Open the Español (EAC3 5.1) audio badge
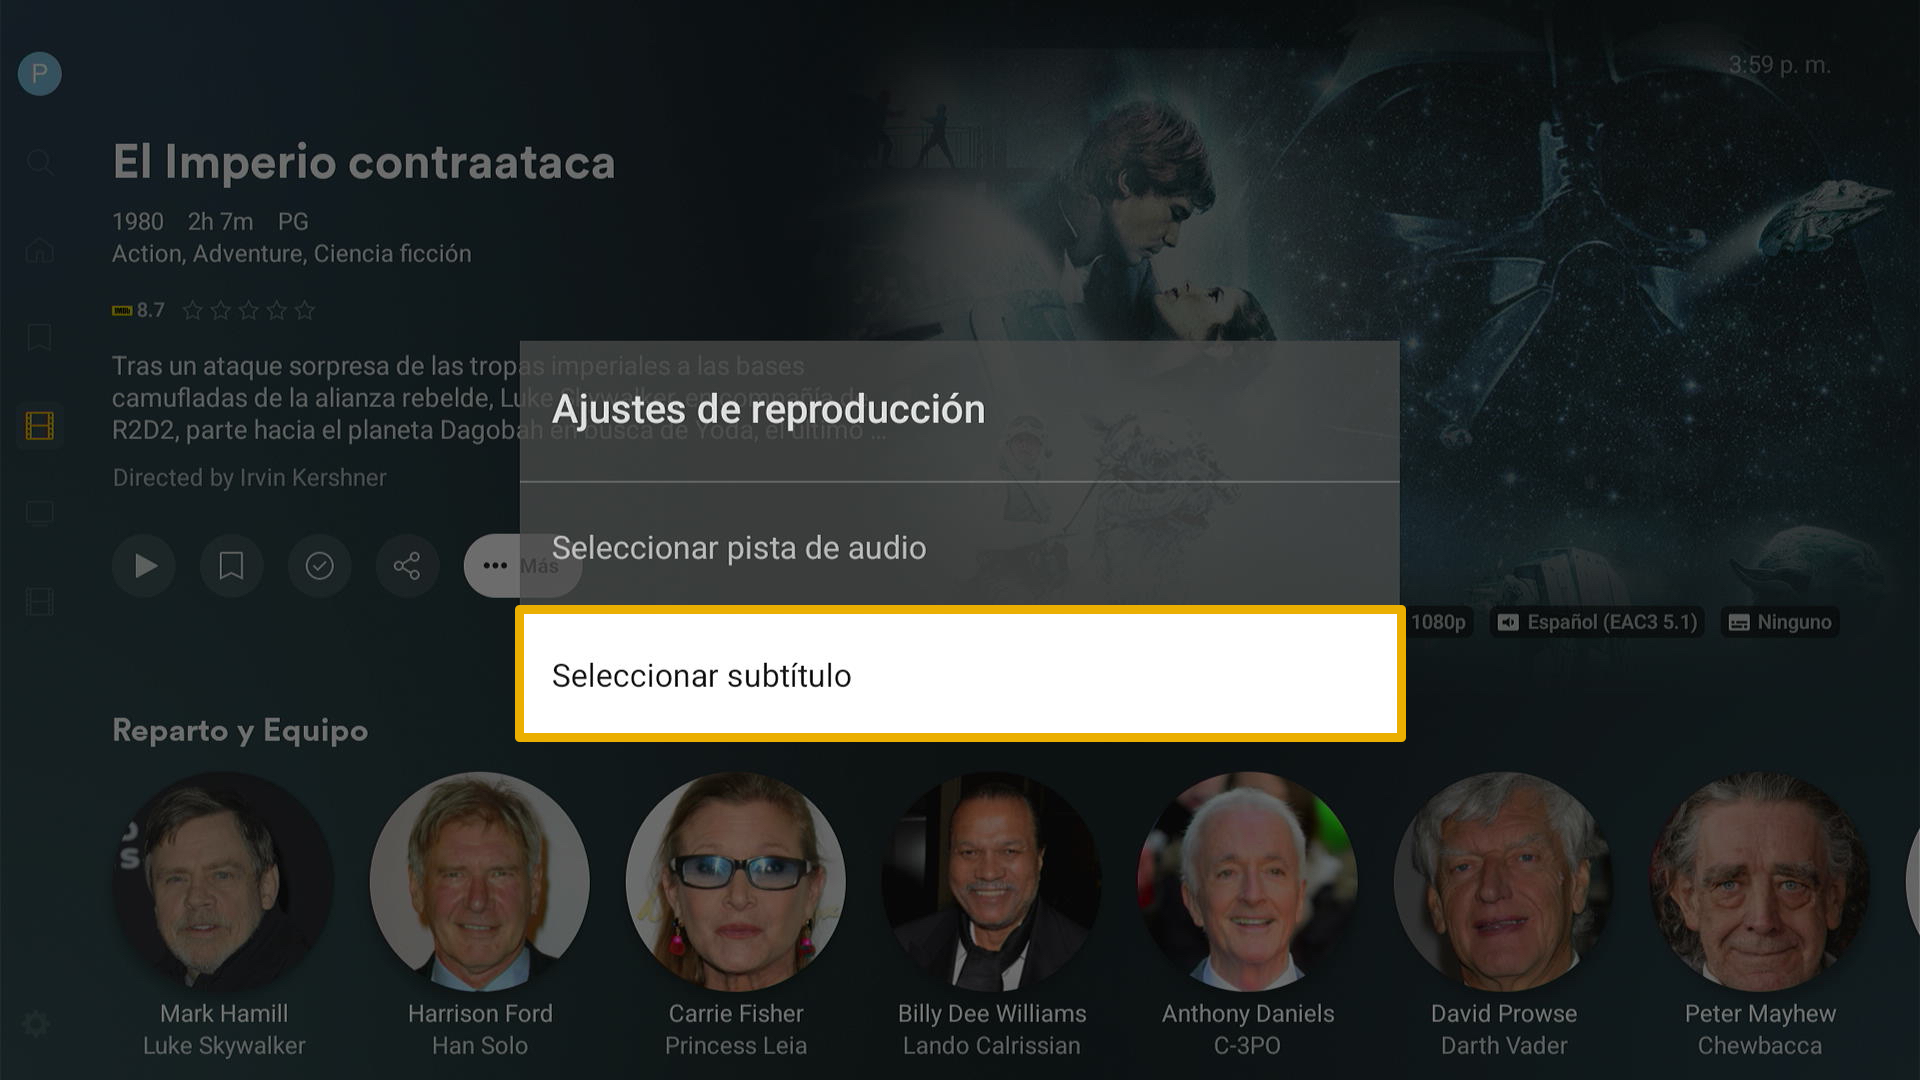 pyautogui.click(x=1598, y=622)
